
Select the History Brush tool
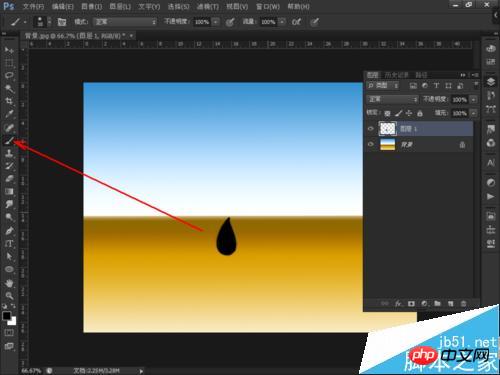coord(9,166)
